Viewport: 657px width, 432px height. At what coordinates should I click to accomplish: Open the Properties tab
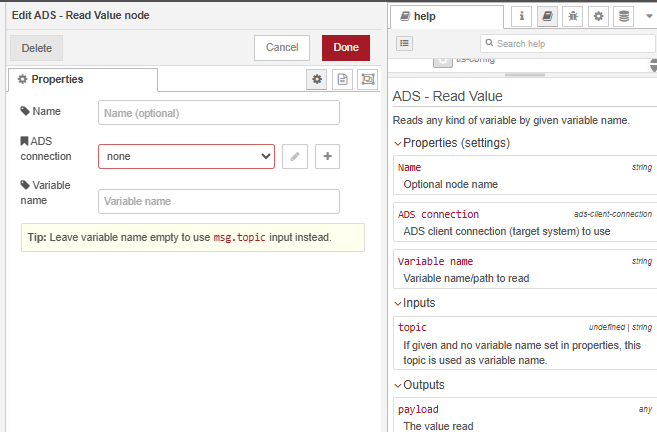pyautogui.click(x=83, y=79)
